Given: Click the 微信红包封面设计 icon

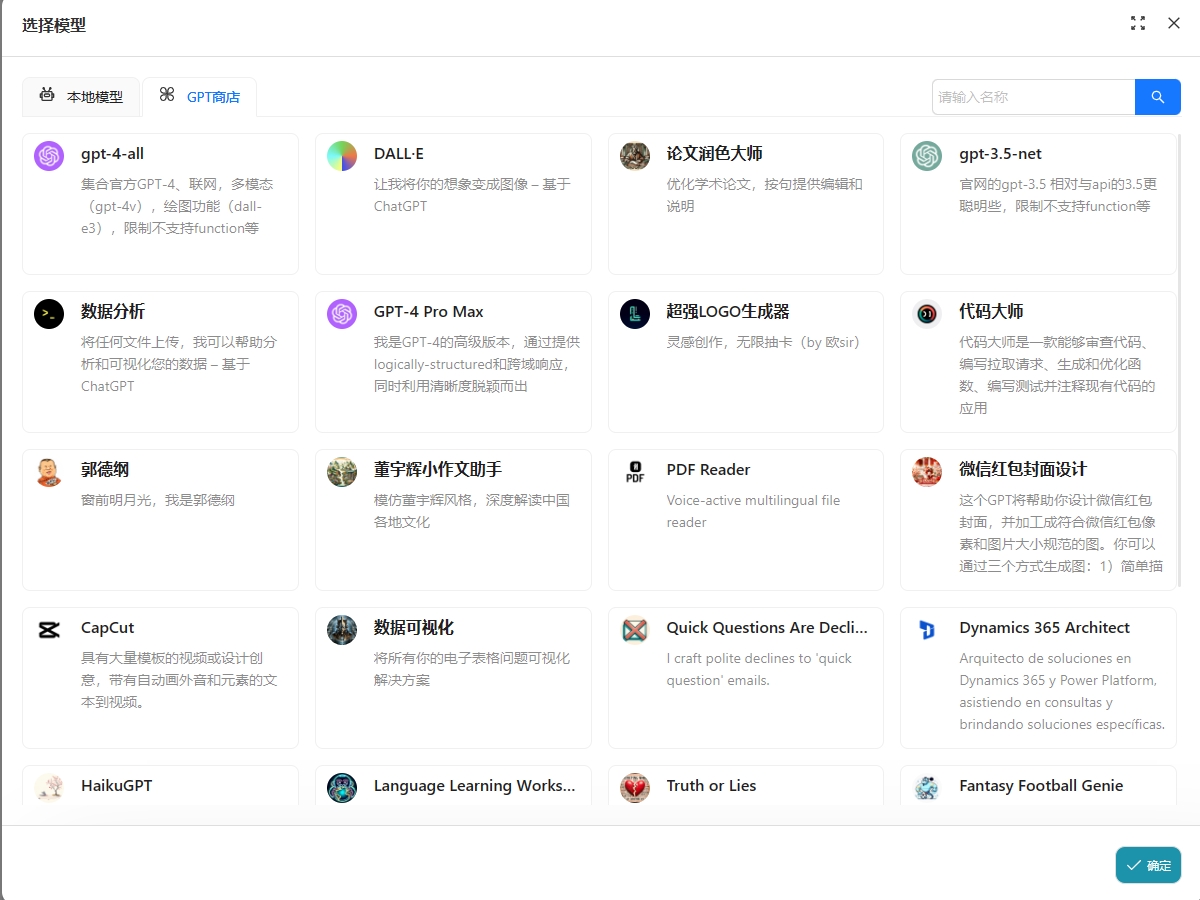Looking at the screenshot, I should 927,472.
